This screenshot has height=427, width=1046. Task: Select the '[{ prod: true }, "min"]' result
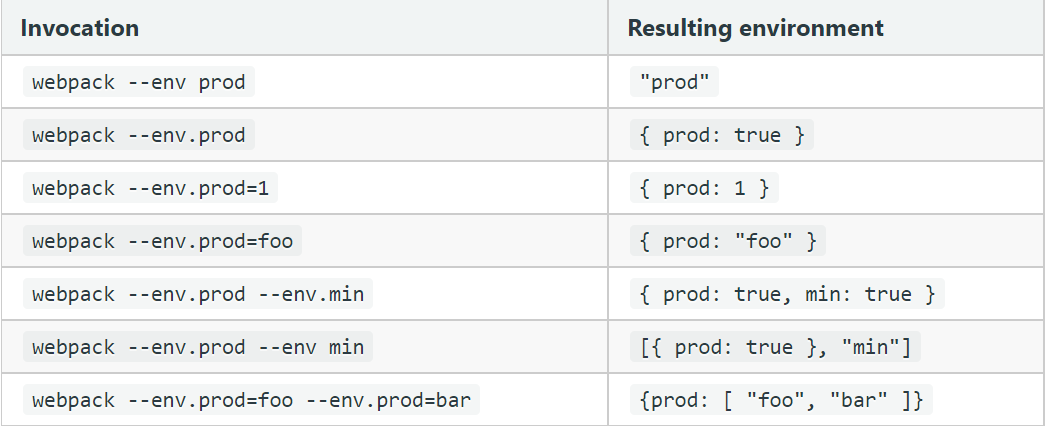[x=775, y=347]
